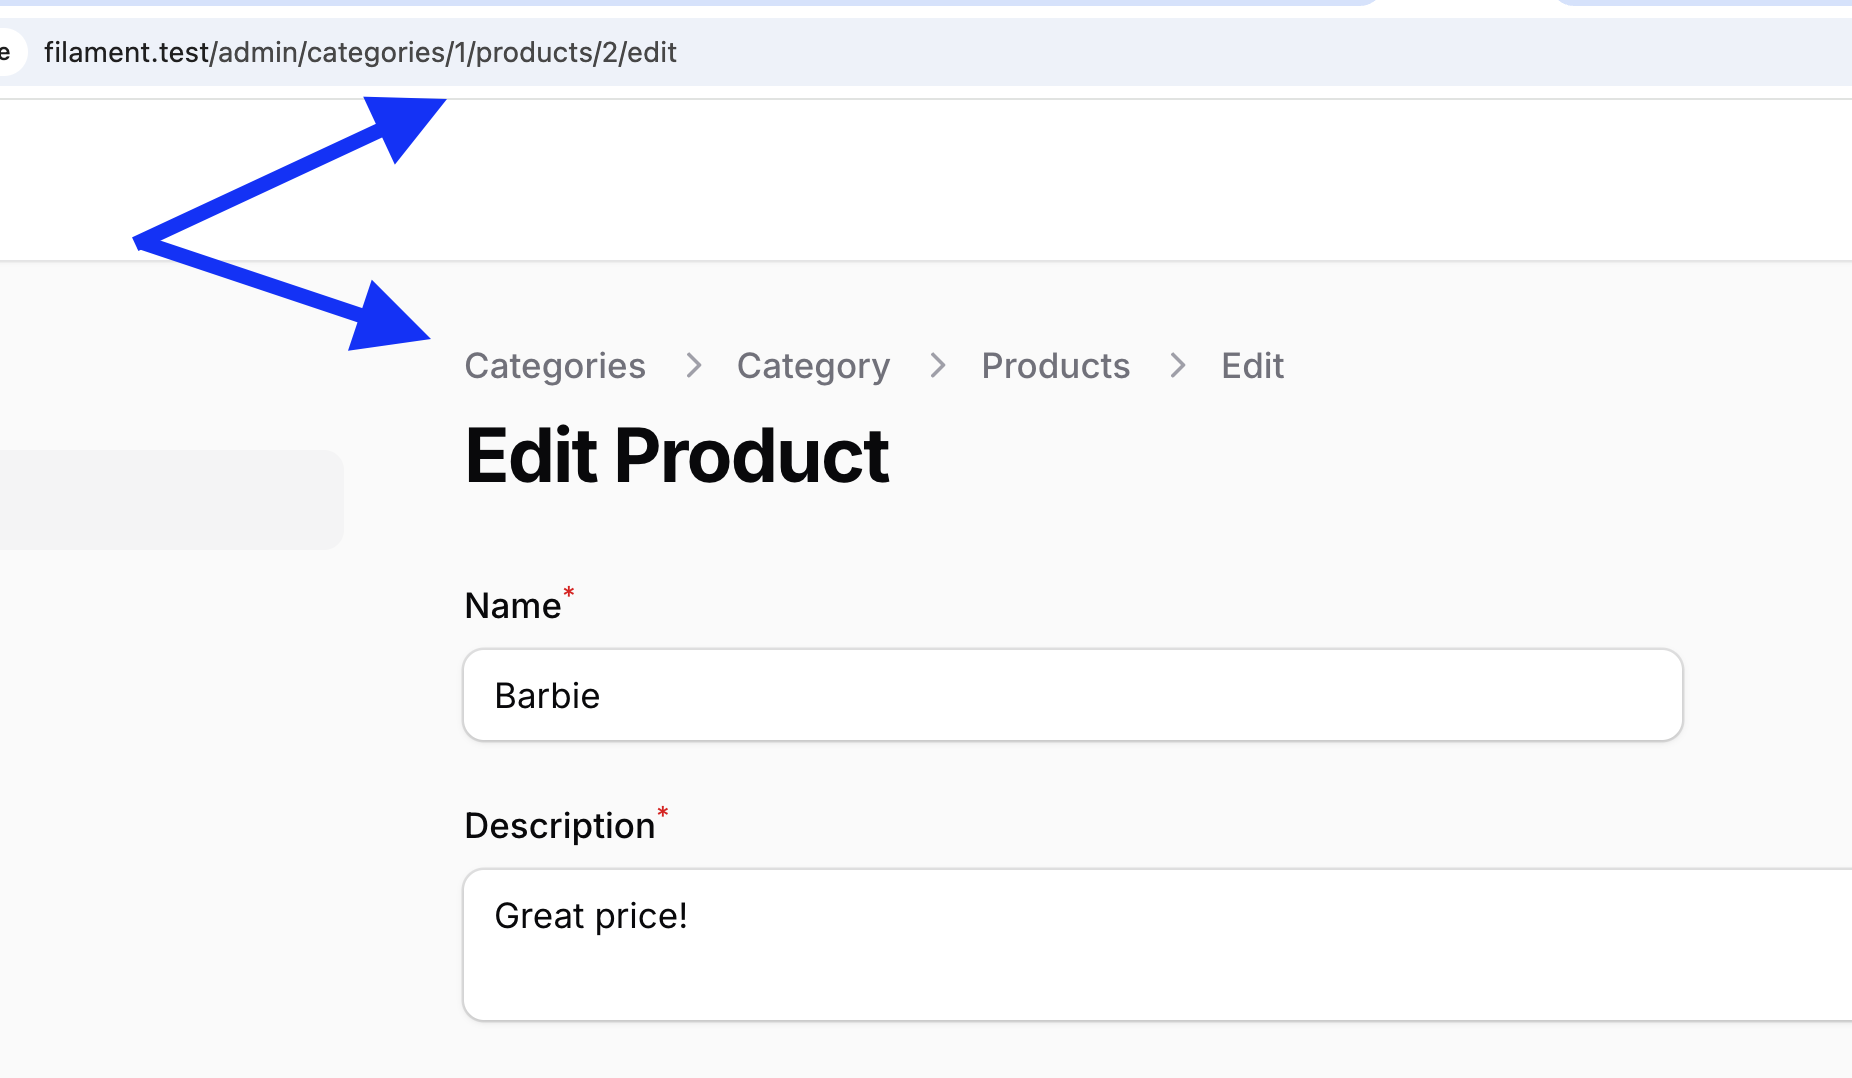Navigate to the Products breadcrumb
1852x1078 pixels.
pyautogui.click(x=1055, y=366)
